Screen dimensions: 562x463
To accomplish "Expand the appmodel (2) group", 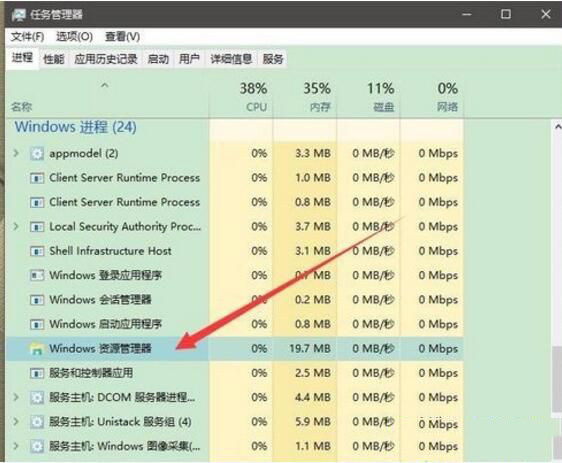I will [16, 153].
